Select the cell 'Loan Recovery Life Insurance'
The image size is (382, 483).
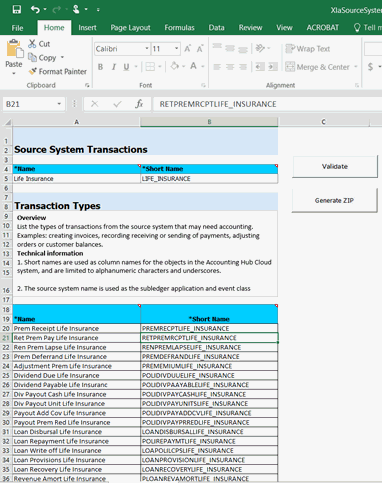[76, 469]
